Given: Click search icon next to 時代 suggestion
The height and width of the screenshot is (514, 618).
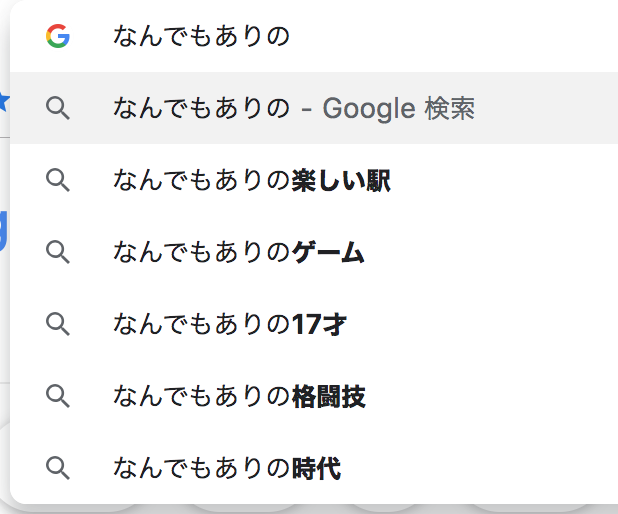Looking at the screenshot, I should tap(58, 467).
